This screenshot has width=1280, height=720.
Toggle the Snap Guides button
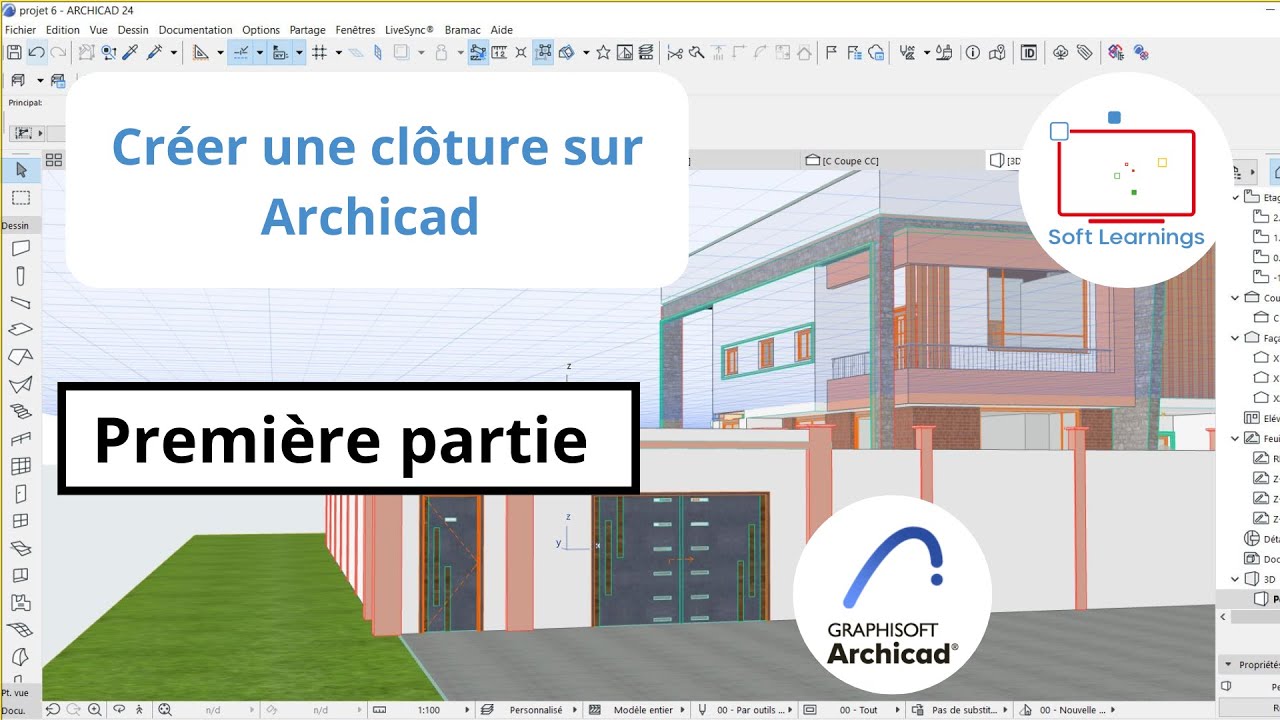(241, 52)
